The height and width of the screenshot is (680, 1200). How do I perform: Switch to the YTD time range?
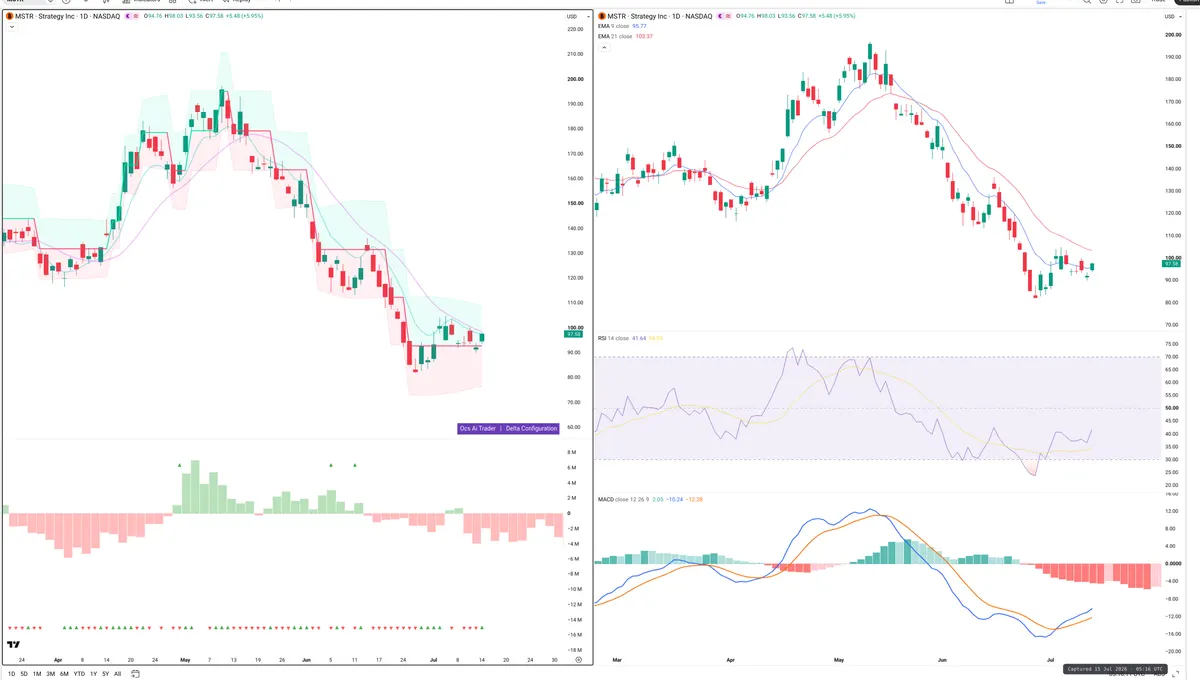[79, 674]
